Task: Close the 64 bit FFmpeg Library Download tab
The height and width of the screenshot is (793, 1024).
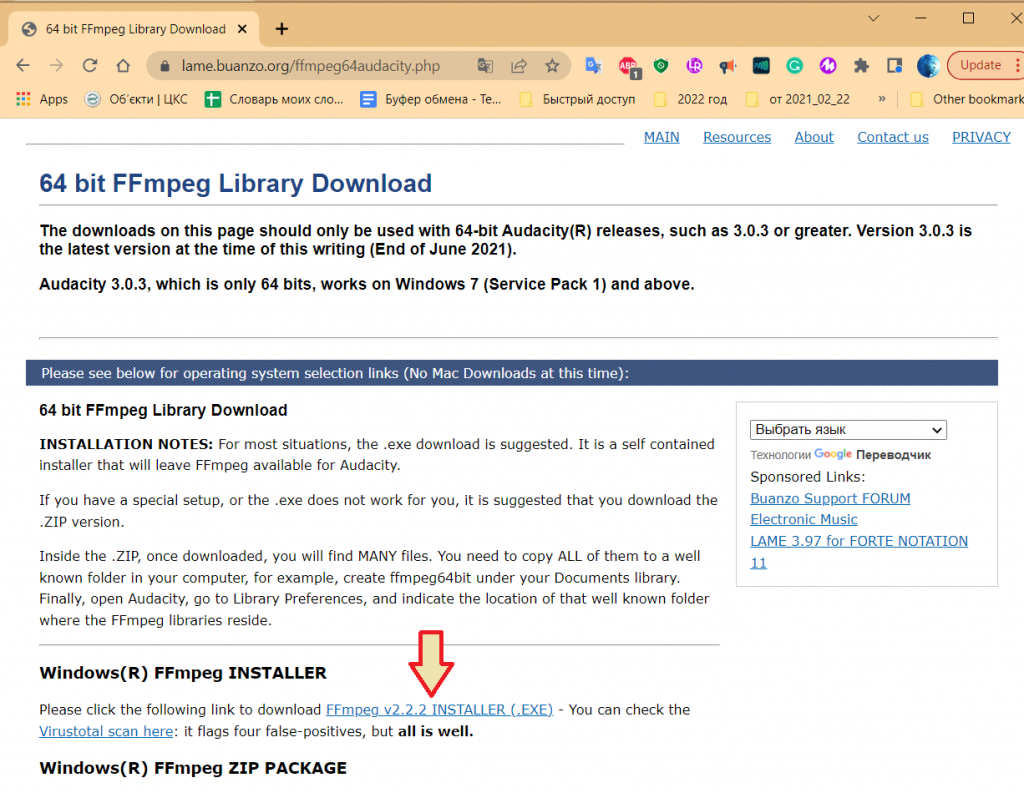Action: click(x=242, y=29)
